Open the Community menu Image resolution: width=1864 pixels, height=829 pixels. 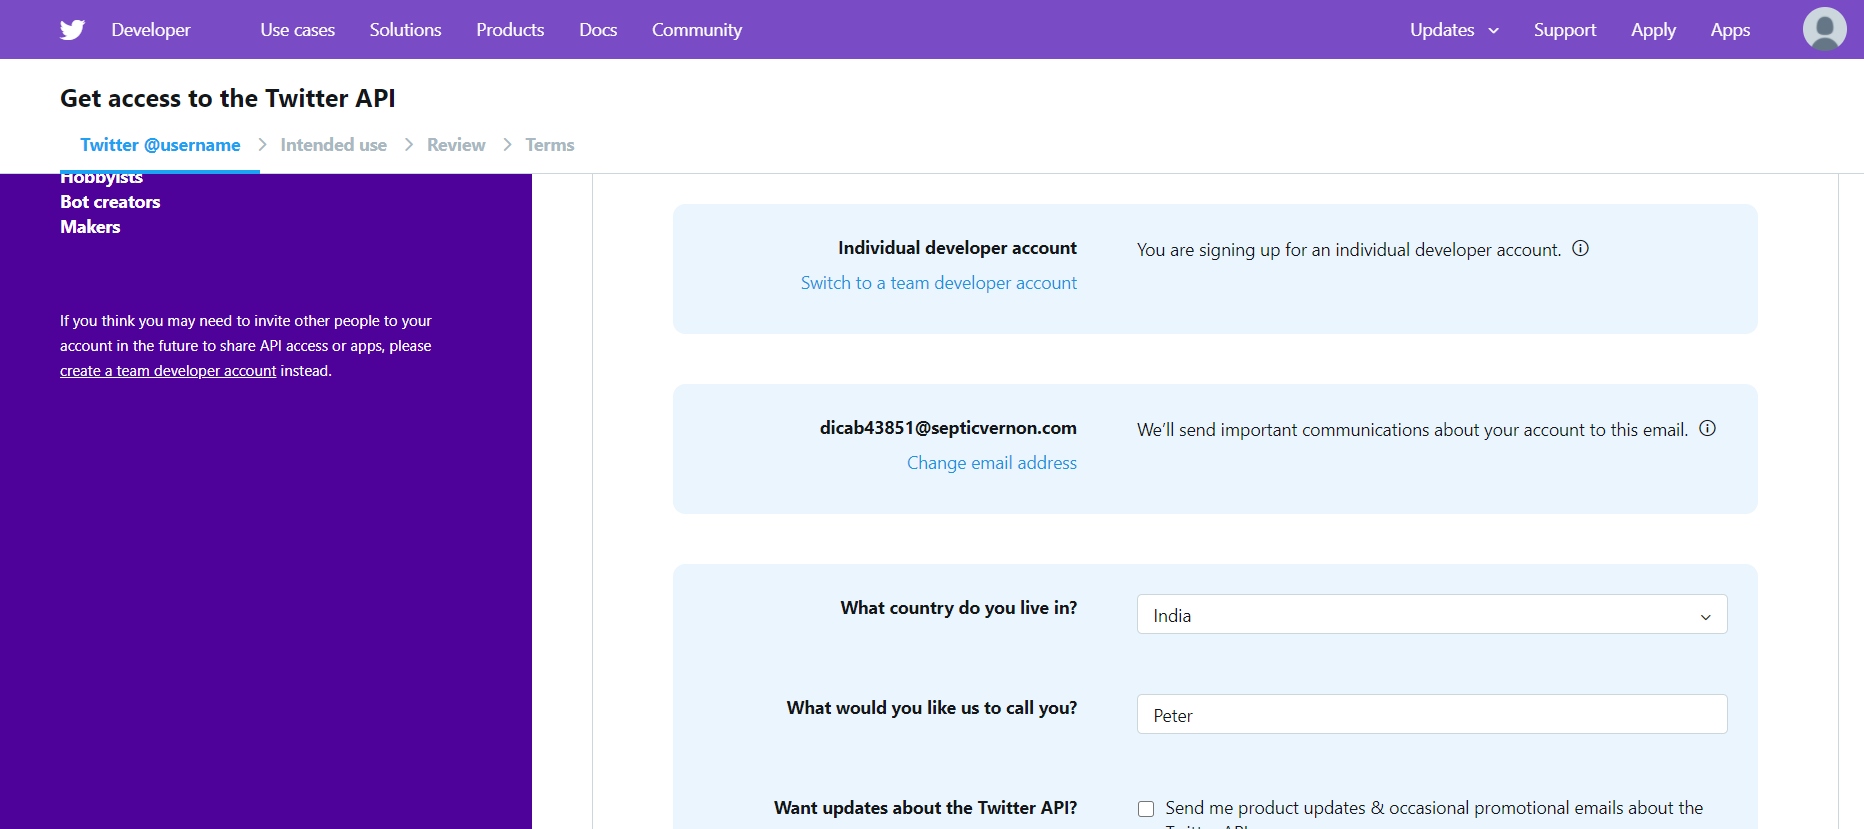tap(697, 30)
